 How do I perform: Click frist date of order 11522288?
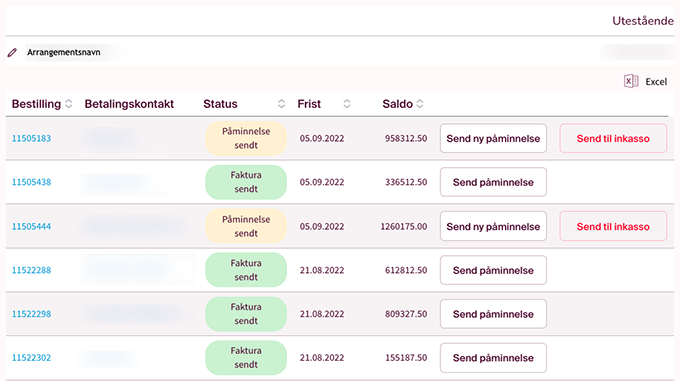click(x=322, y=270)
